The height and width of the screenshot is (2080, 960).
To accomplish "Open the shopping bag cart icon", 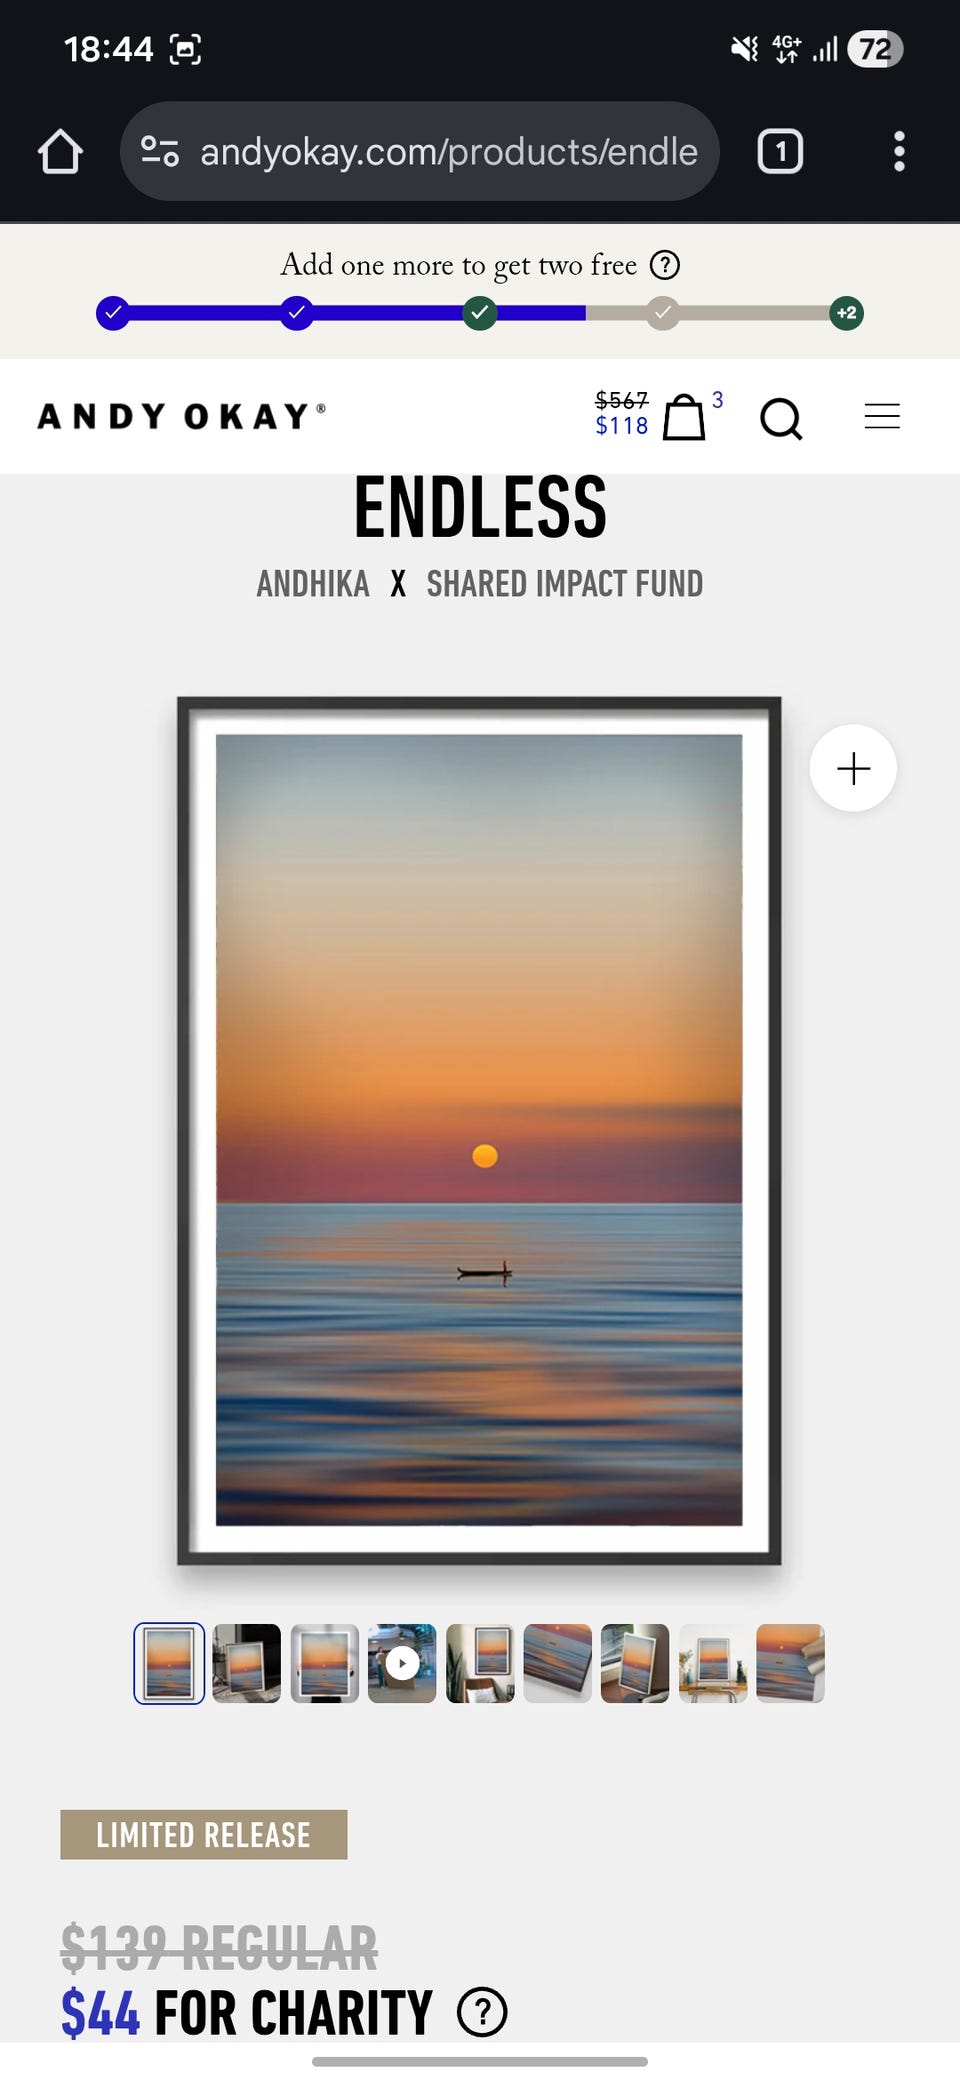I will 684,416.
